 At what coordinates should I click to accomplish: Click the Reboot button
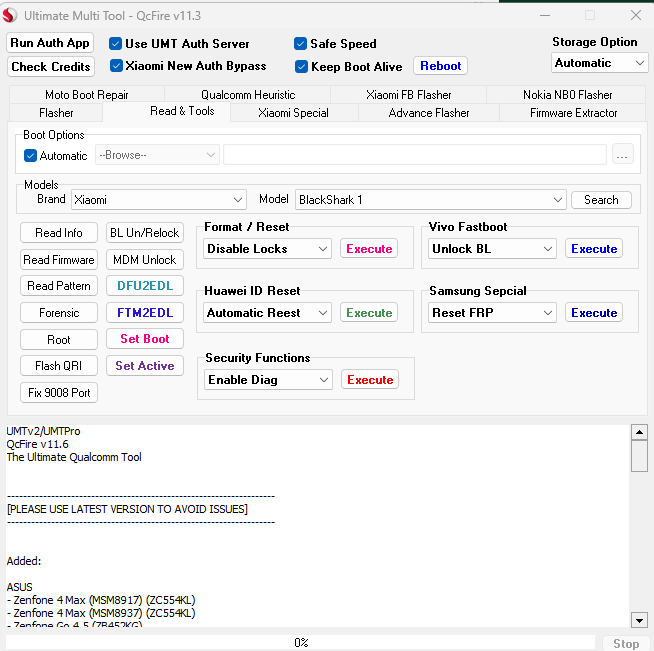[440, 66]
